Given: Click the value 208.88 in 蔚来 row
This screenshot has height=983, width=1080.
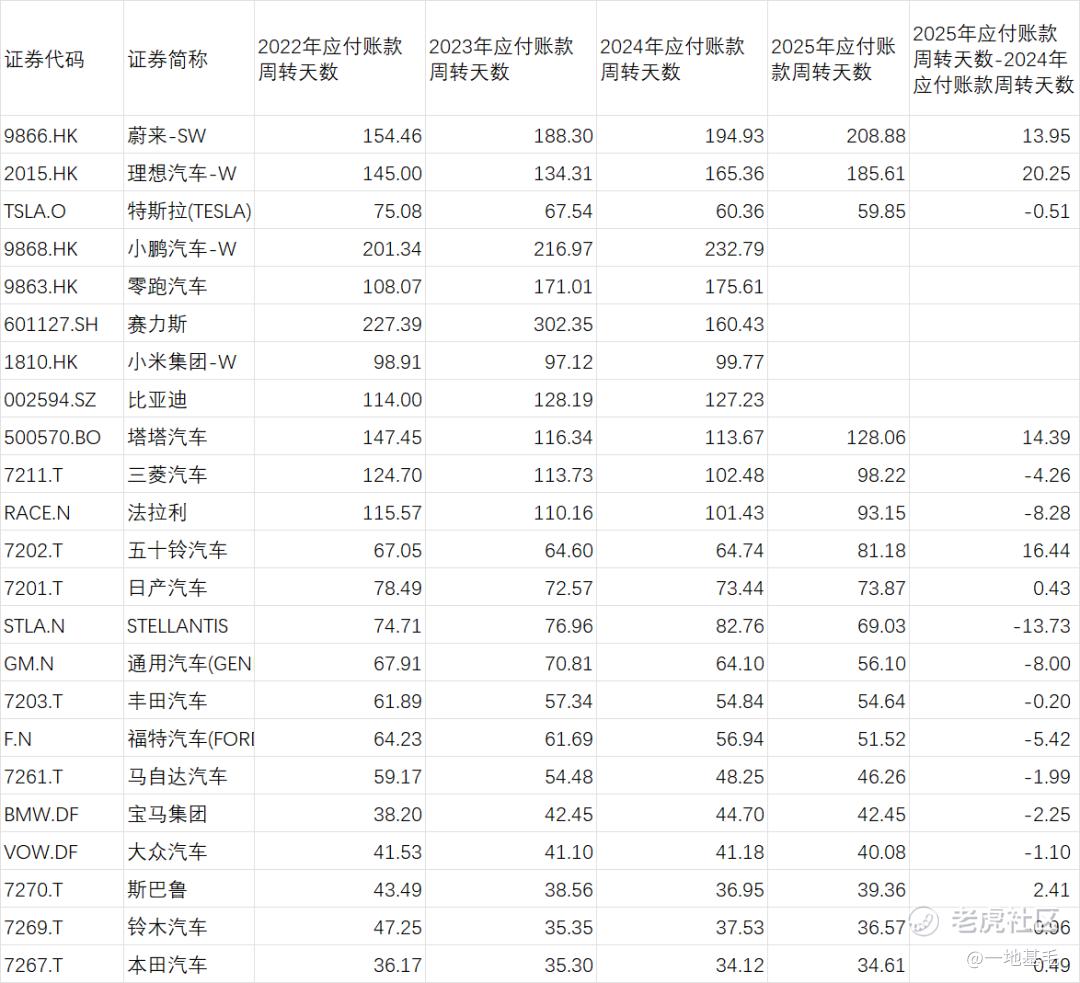Looking at the screenshot, I should point(876,136).
